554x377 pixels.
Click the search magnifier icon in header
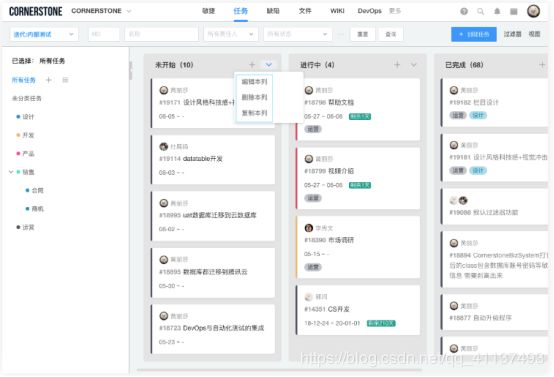click(x=481, y=11)
